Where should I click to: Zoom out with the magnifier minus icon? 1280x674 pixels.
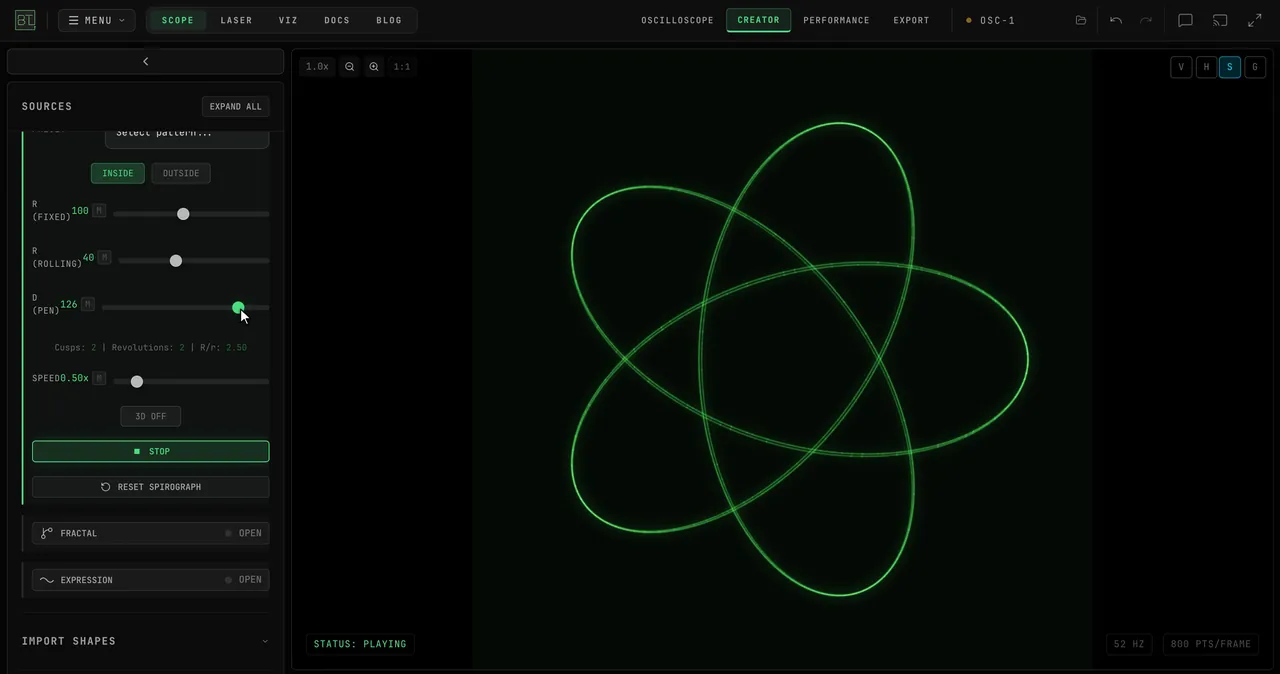(x=350, y=67)
